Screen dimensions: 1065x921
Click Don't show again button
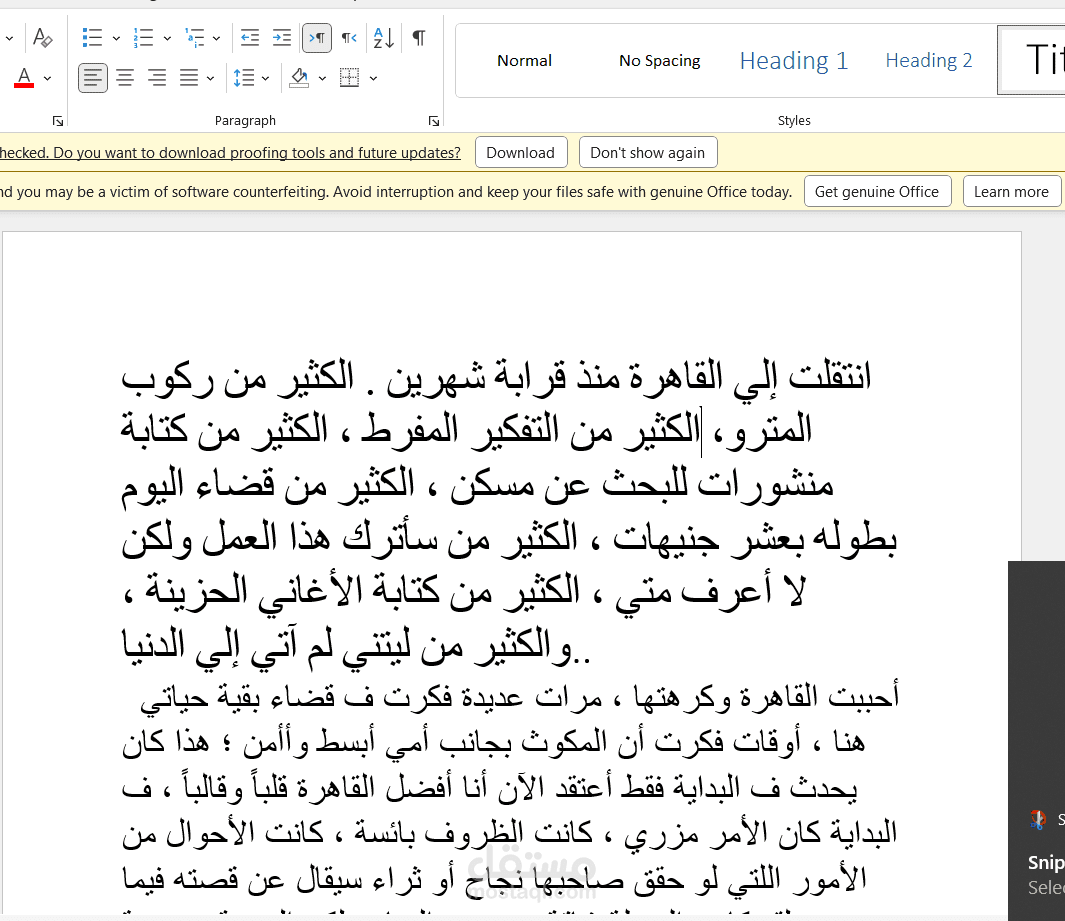tap(647, 152)
